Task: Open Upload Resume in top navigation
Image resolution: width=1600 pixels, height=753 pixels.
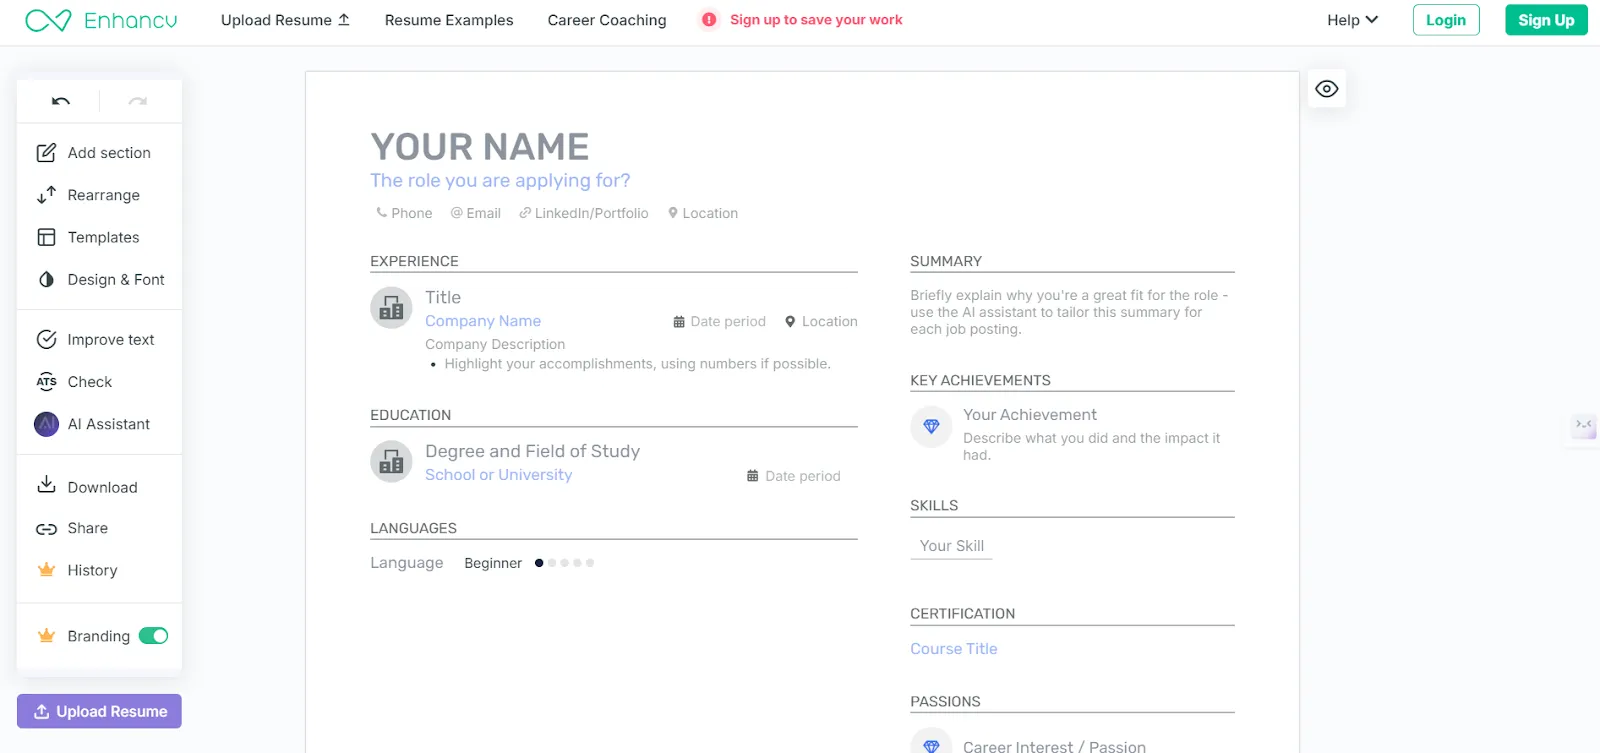Action: [x=285, y=20]
